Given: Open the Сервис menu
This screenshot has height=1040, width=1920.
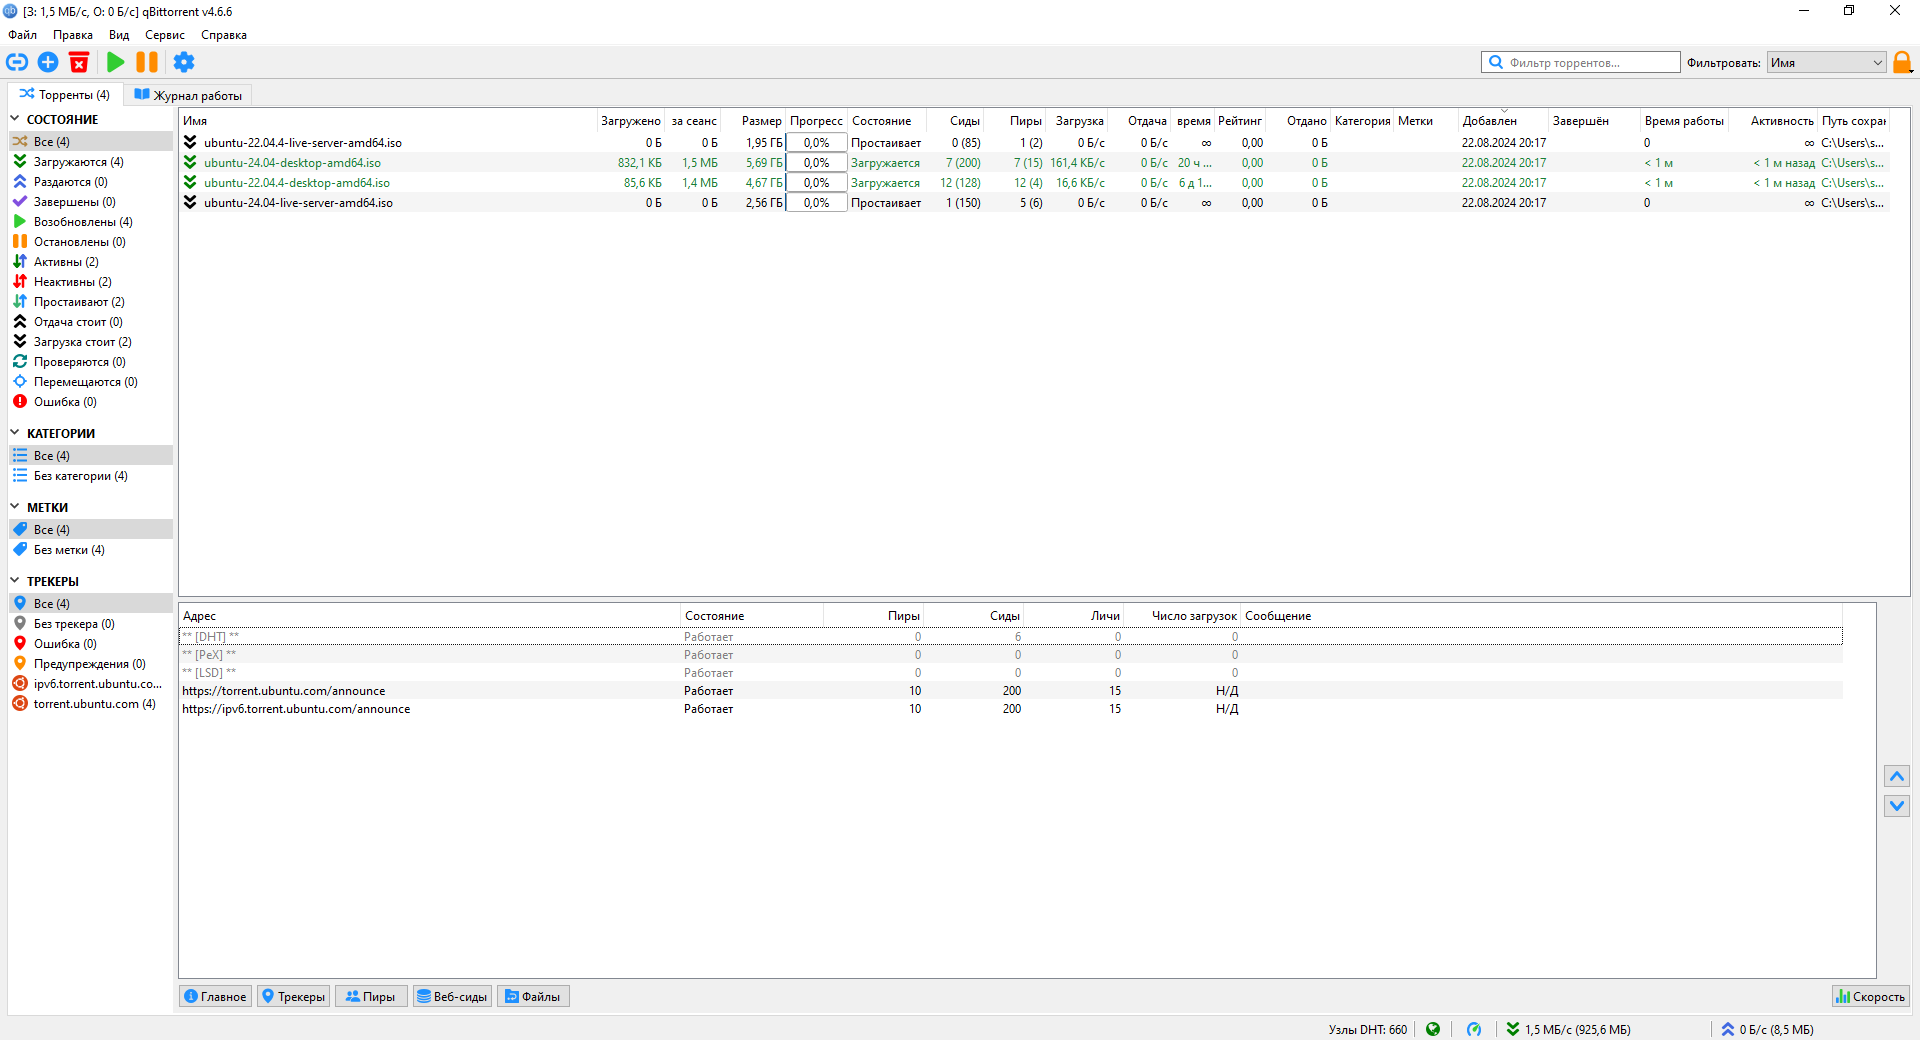Looking at the screenshot, I should (x=165, y=35).
